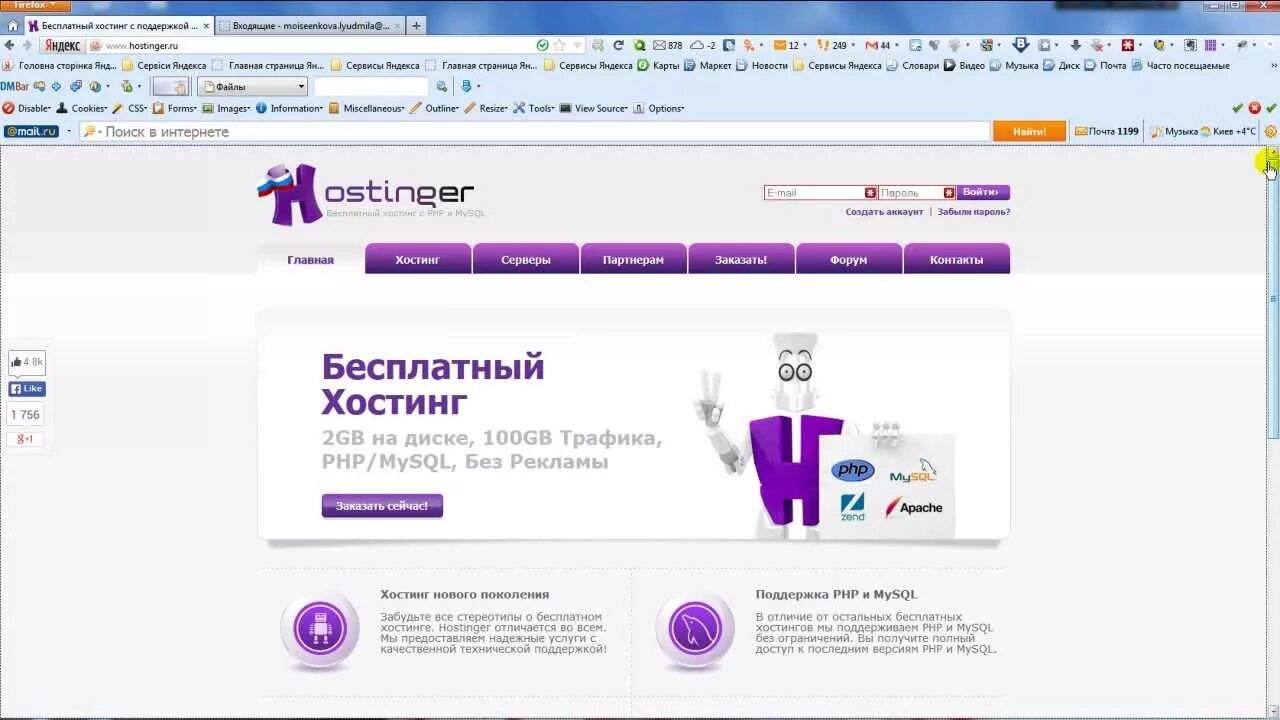Screen dimensions: 1280x720
Task: Open Mail.ru toolbar settings gear icon
Action: 1271,131
